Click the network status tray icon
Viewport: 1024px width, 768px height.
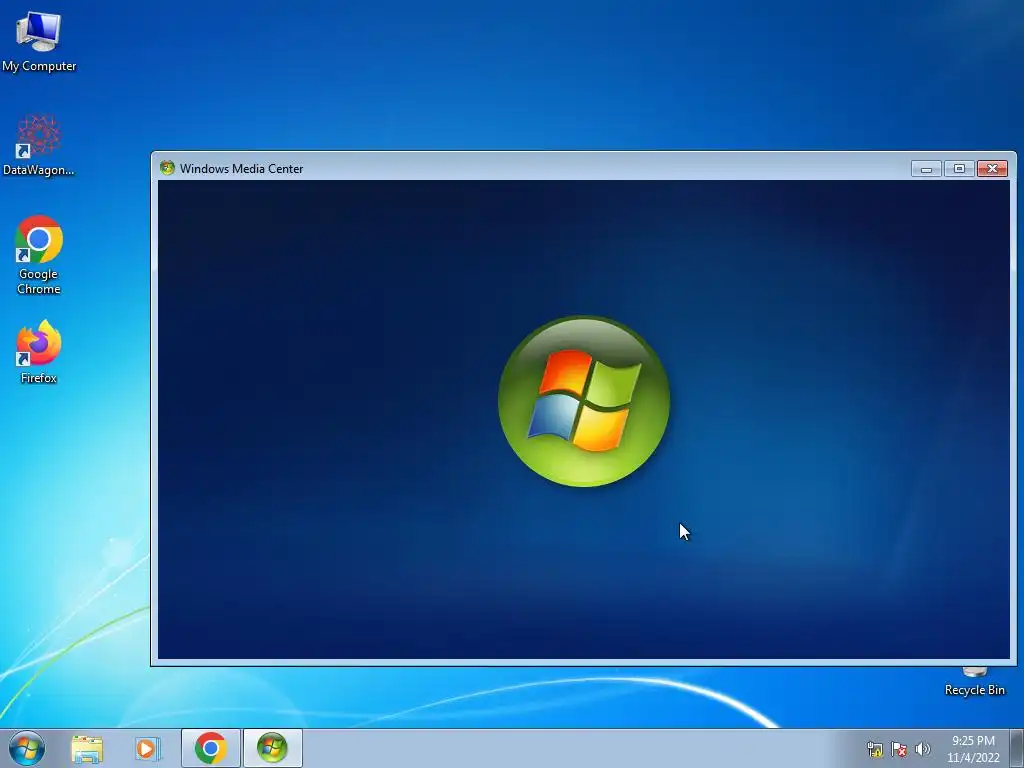pyautogui.click(x=874, y=749)
